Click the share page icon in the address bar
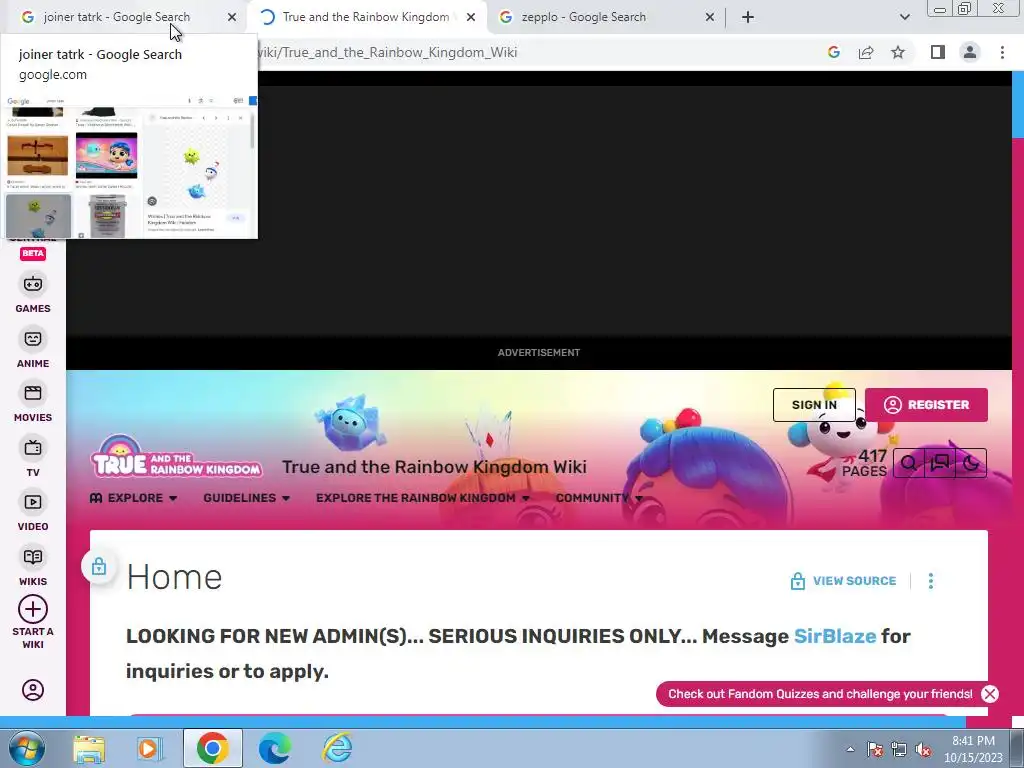This screenshot has width=1024, height=768. (866, 52)
